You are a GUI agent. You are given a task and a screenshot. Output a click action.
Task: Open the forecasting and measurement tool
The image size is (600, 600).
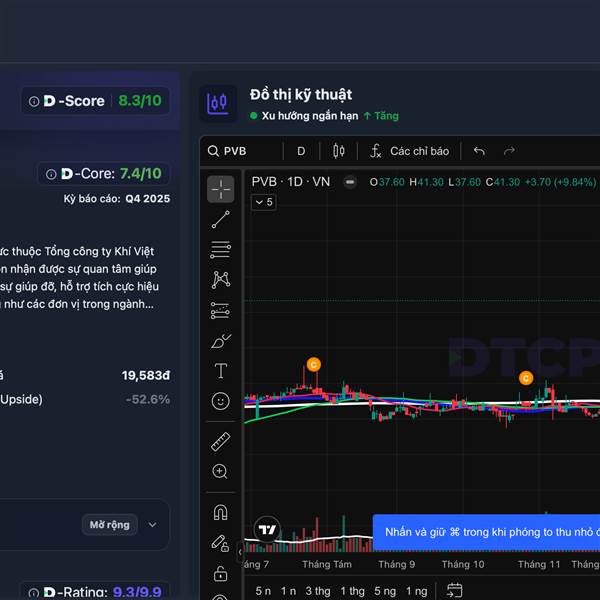click(x=220, y=310)
